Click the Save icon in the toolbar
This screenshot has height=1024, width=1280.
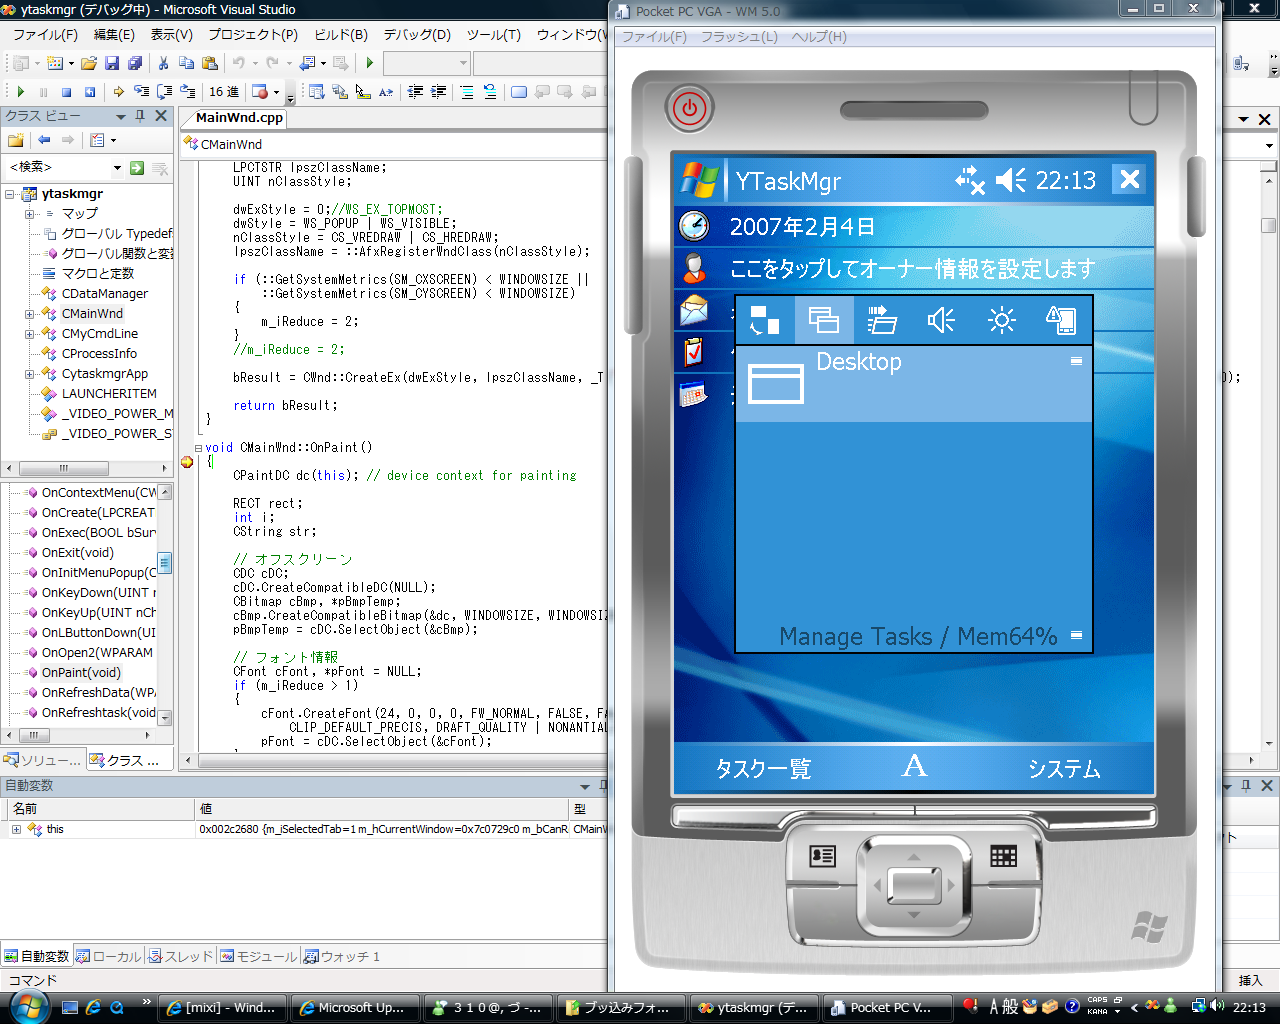tap(112, 63)
